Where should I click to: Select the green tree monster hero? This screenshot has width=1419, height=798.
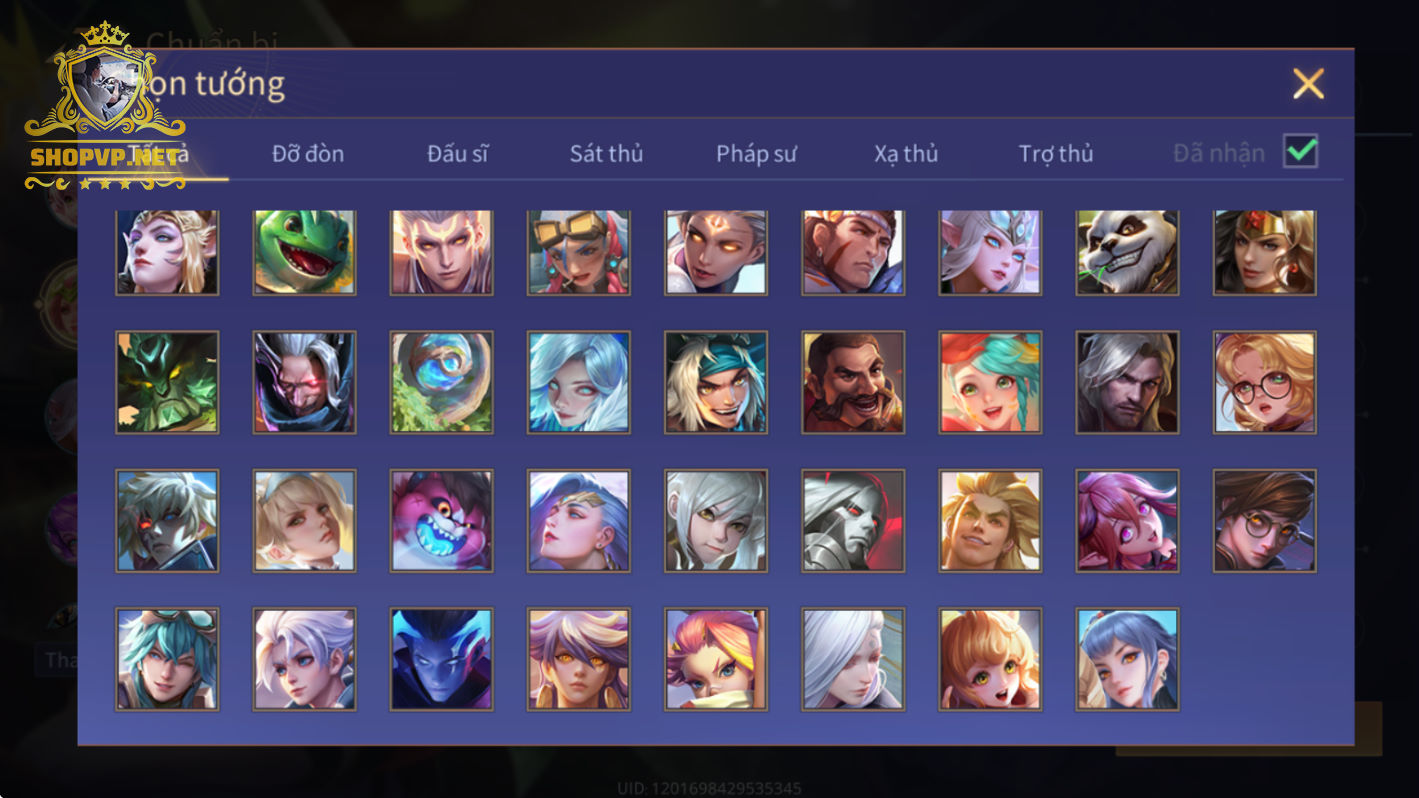(167, 382)
